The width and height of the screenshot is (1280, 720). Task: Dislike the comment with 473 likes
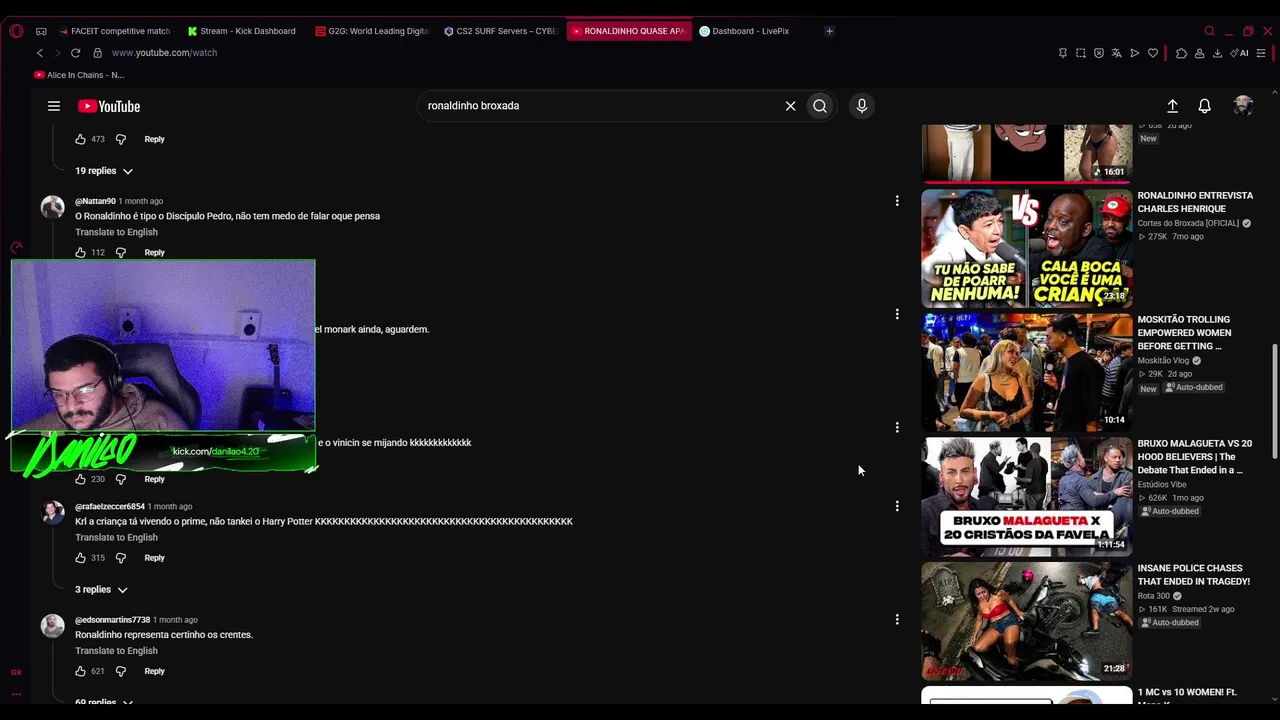click(121, 139)
